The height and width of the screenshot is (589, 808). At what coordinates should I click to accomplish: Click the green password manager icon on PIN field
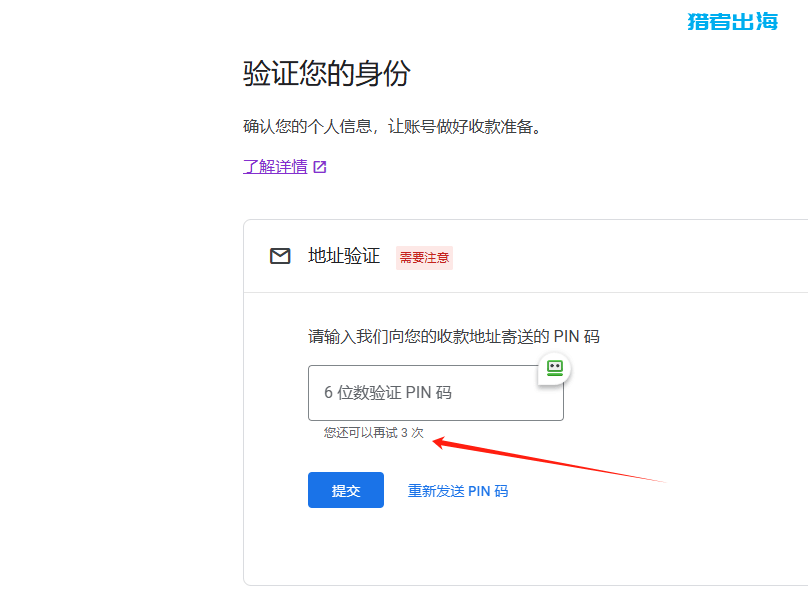(554, 368)
